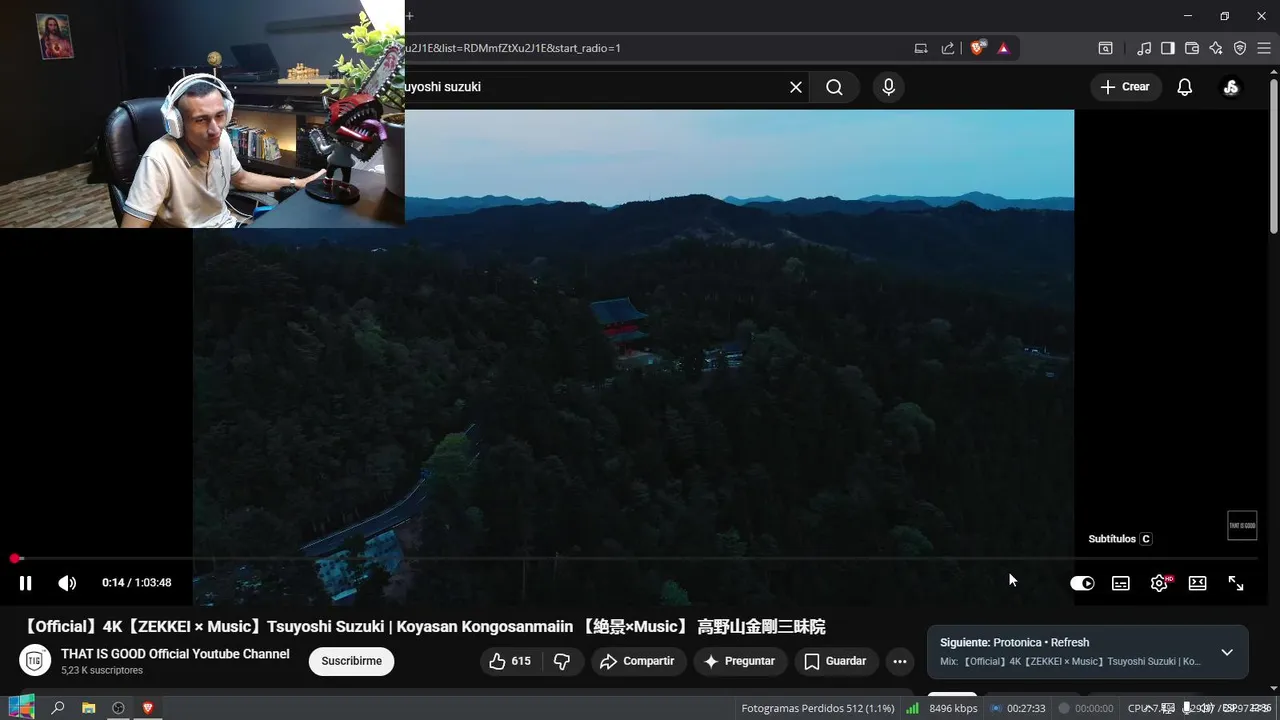Open the browser hamburger menu

tap(1263, 48)
